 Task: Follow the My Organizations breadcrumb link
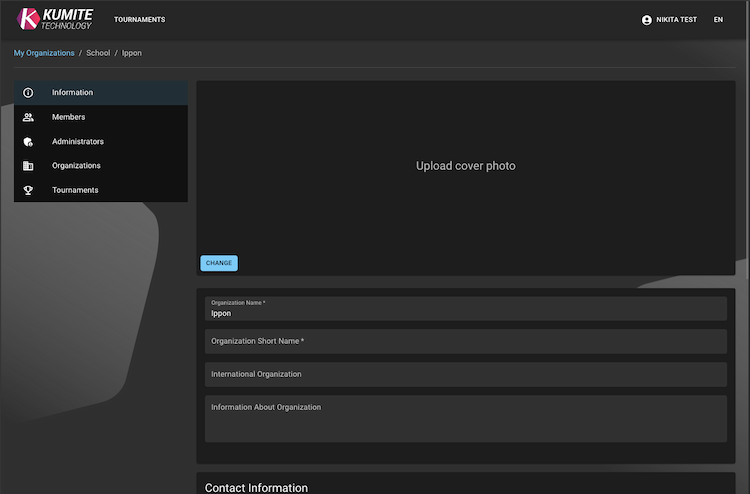click(x=44, y=53)
